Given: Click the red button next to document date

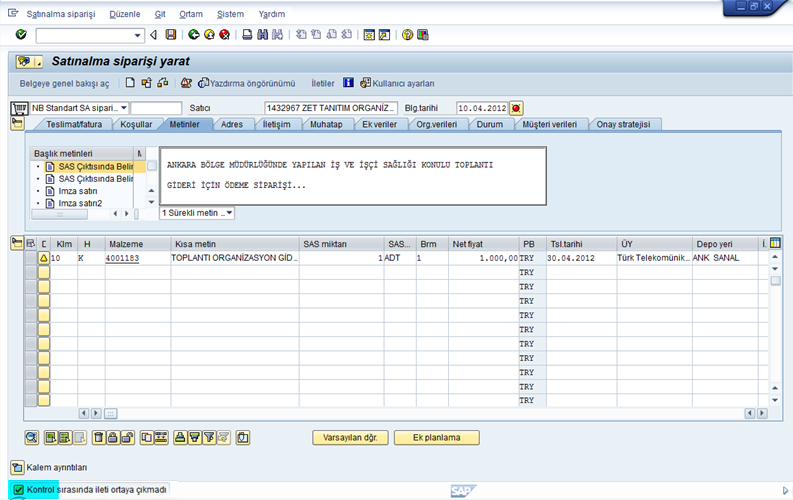Looking at the screenshot, I should pyautogui.click(x=516, y=108).
